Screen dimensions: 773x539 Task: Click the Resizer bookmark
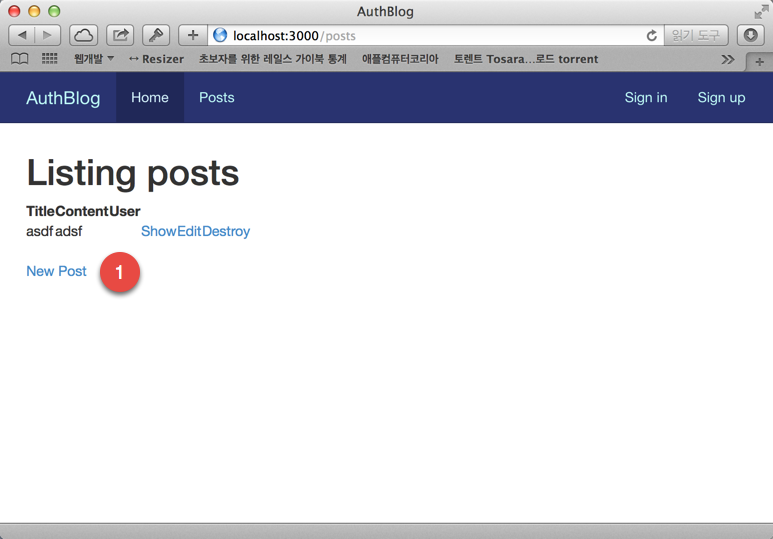coord(156,59)
